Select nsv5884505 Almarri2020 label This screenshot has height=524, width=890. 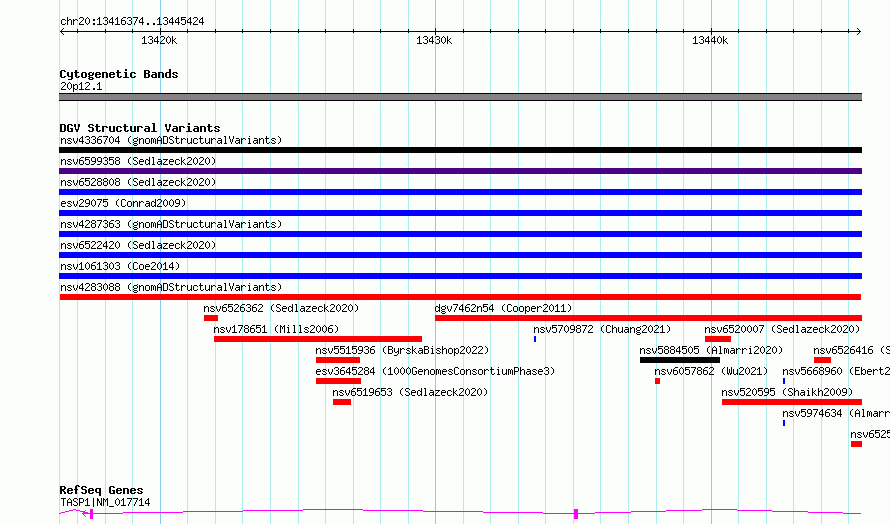711,350
